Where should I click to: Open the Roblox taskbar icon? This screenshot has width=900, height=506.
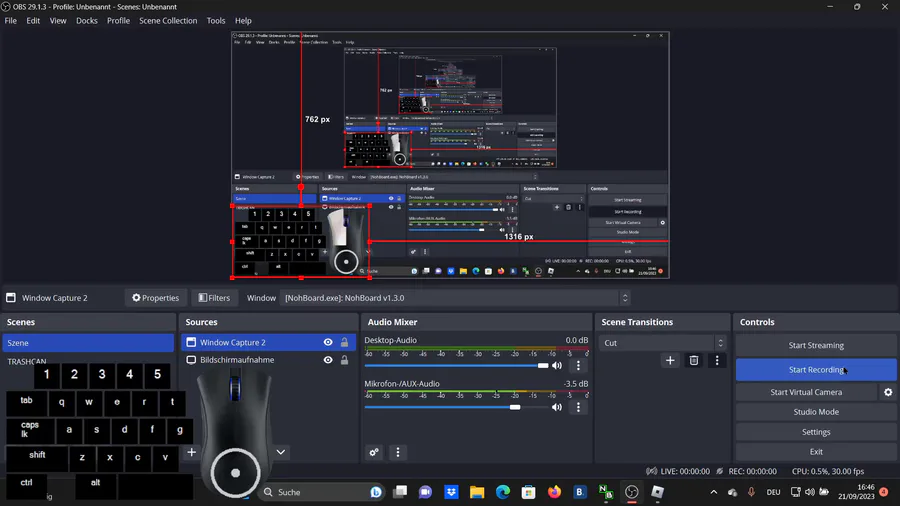[x=657, y=492]
